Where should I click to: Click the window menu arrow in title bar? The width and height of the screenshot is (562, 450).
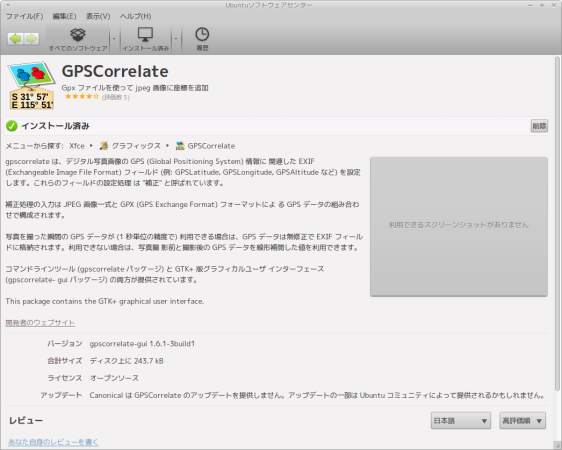[8, 5]
